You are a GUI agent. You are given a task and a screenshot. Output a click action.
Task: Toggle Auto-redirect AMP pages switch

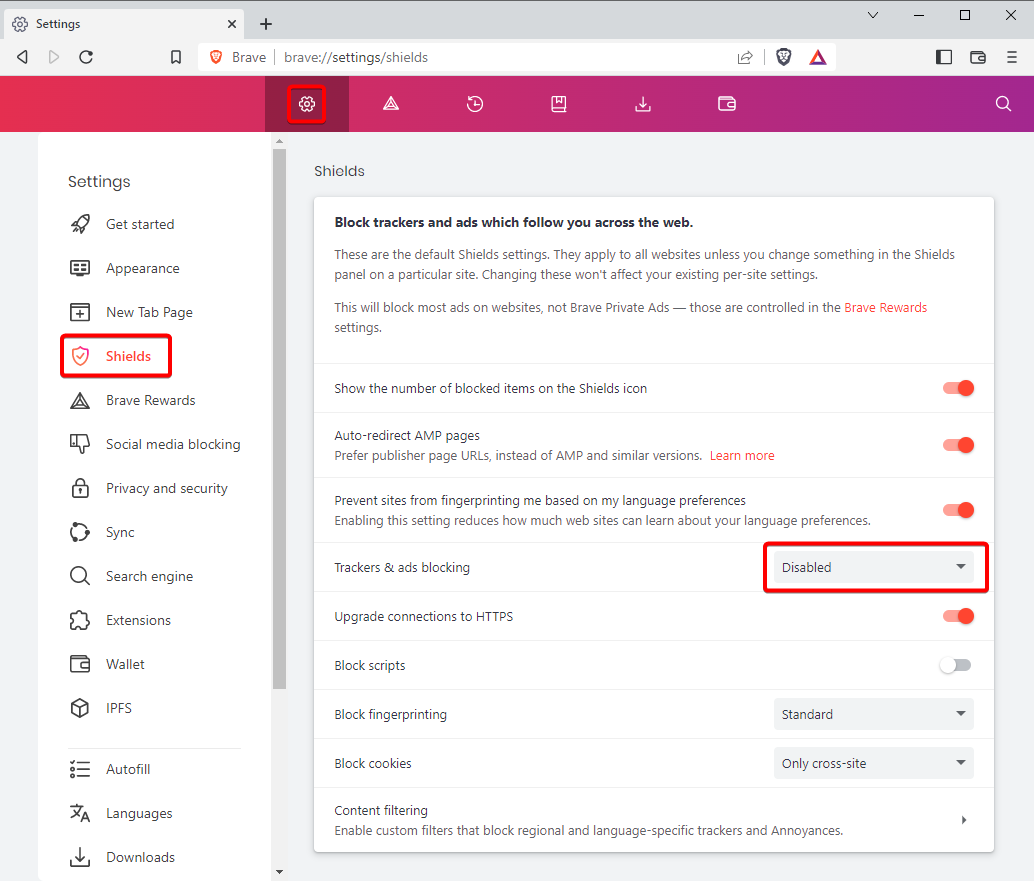pyautogui.click(x=958, y=445)
